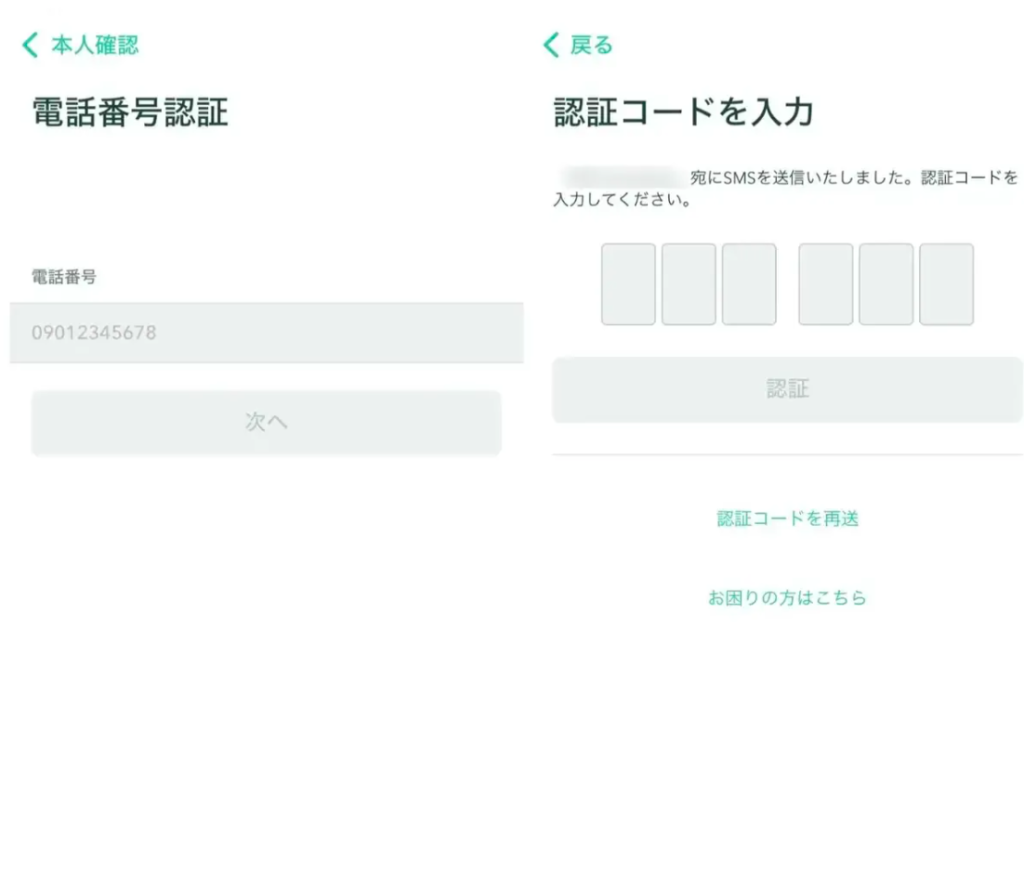Click the 認証コードを入力 heading
The image size is (1024, 891).
[x=683, y=112]
